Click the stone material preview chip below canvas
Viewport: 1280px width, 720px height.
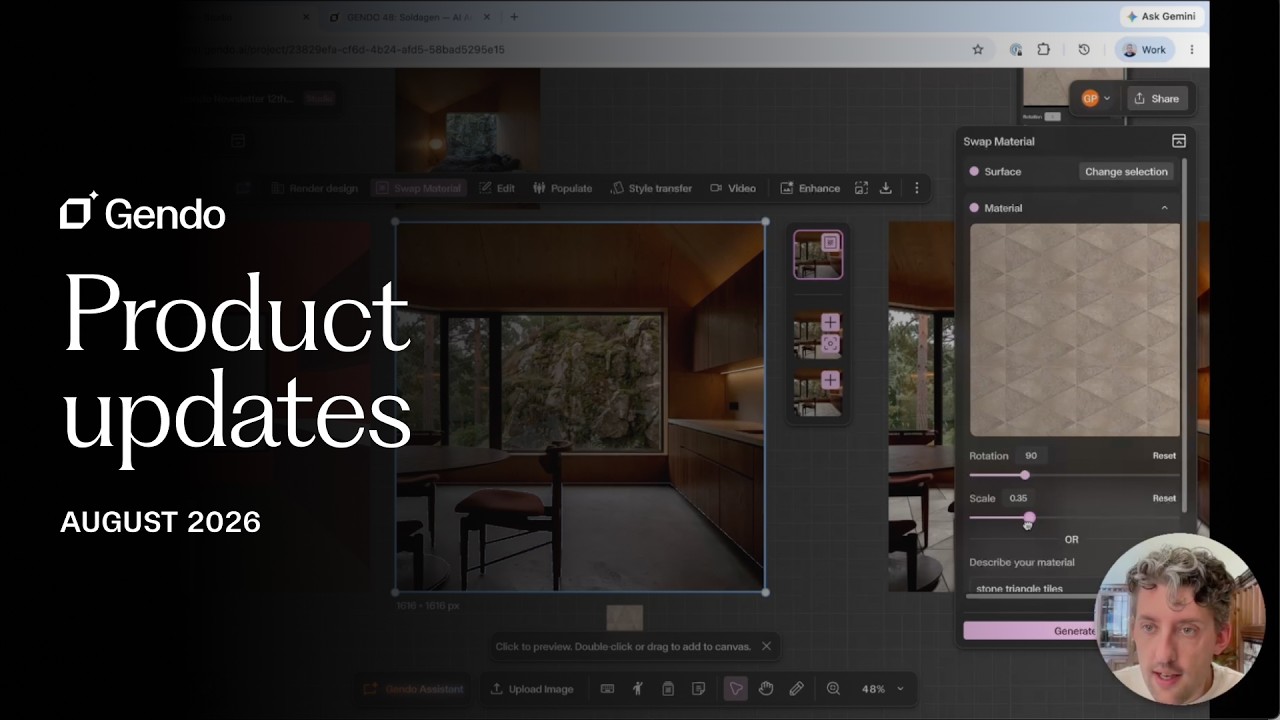(624, 617)
